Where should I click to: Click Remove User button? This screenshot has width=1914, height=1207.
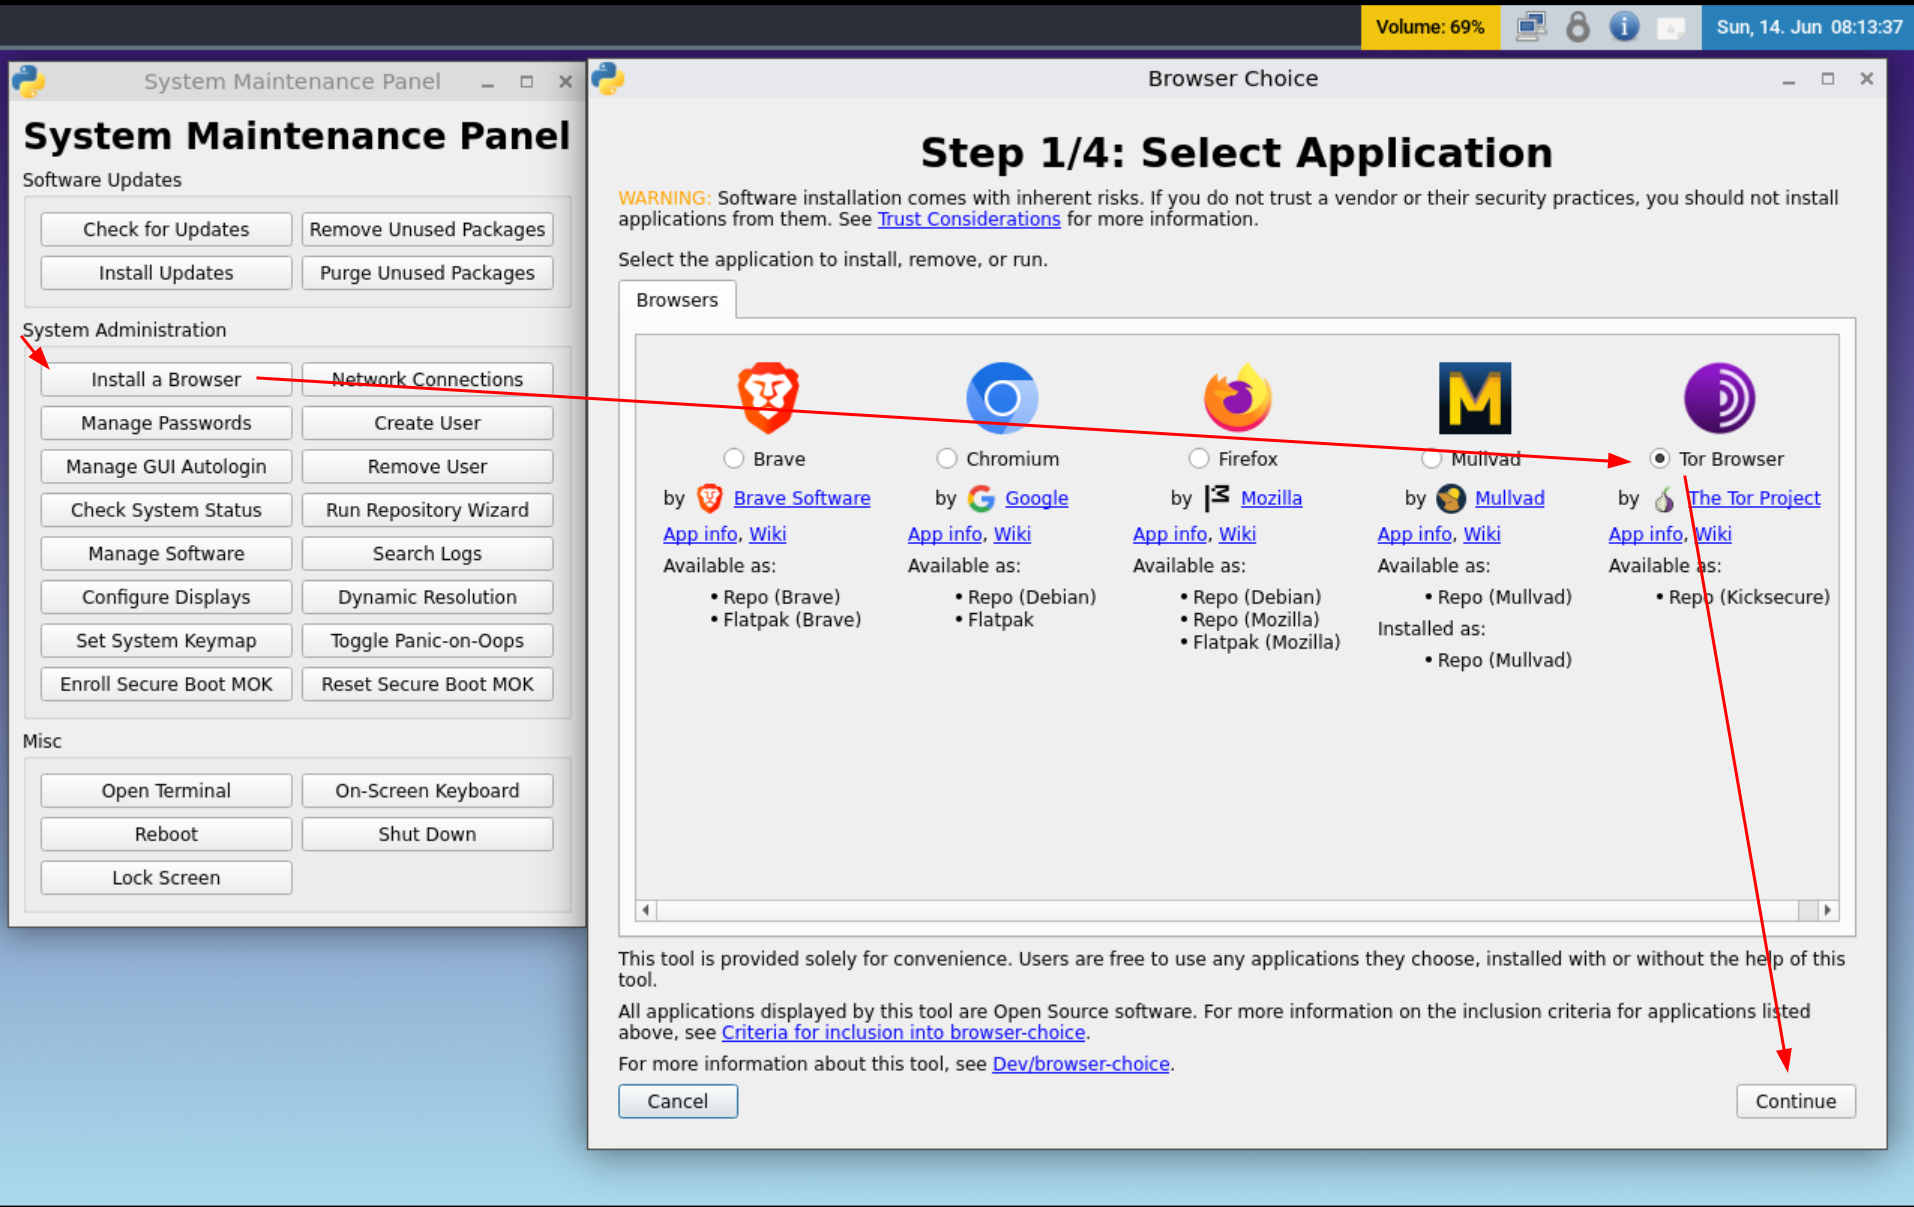427,467
